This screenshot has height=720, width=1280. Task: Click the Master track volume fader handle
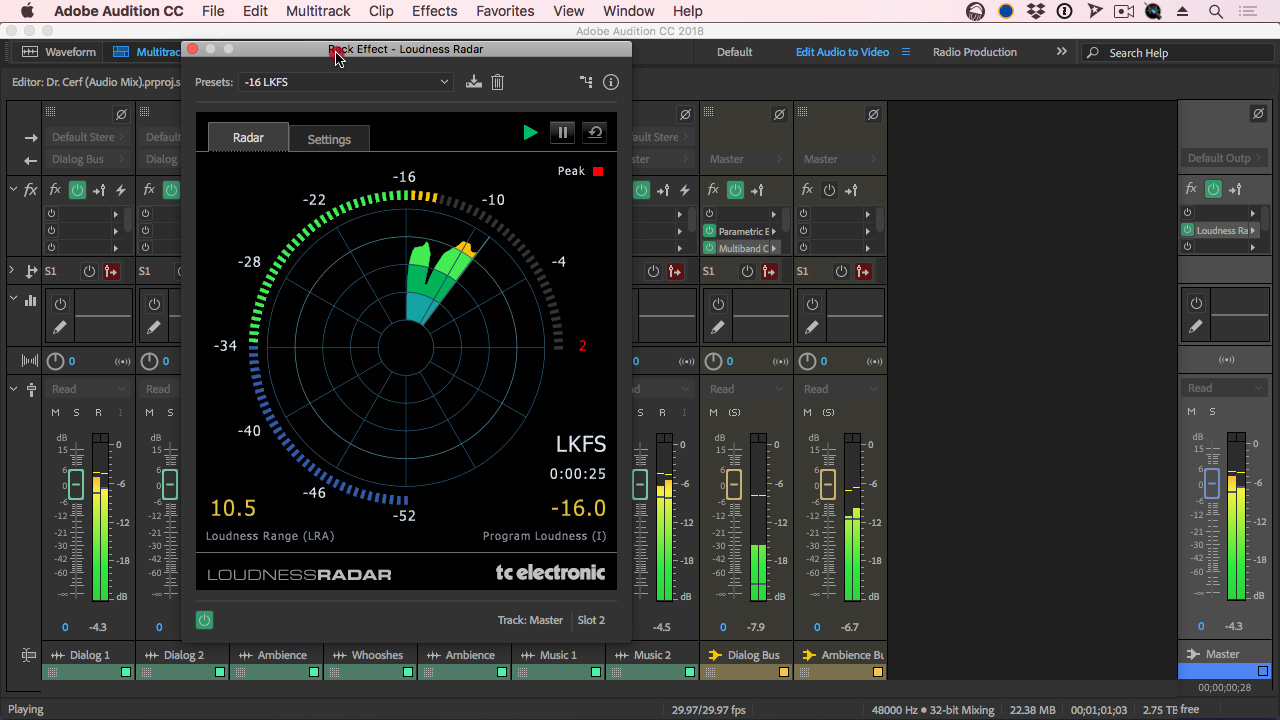pos(1212,484)
